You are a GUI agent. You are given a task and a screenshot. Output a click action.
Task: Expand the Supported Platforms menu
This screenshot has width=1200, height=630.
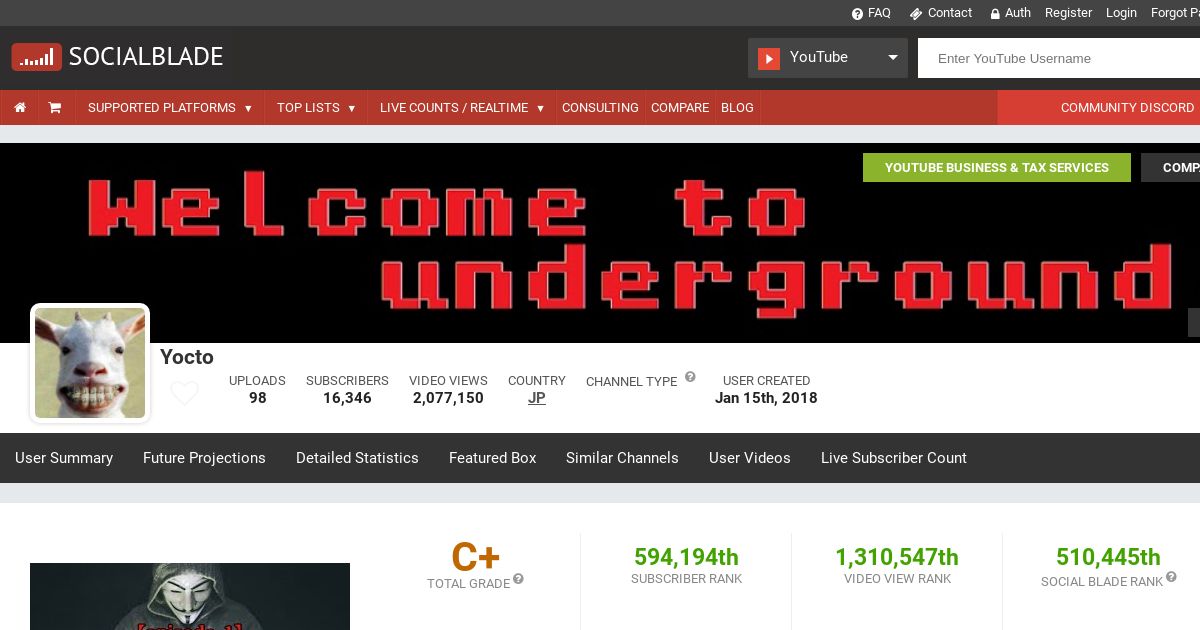tap(170, 108)
